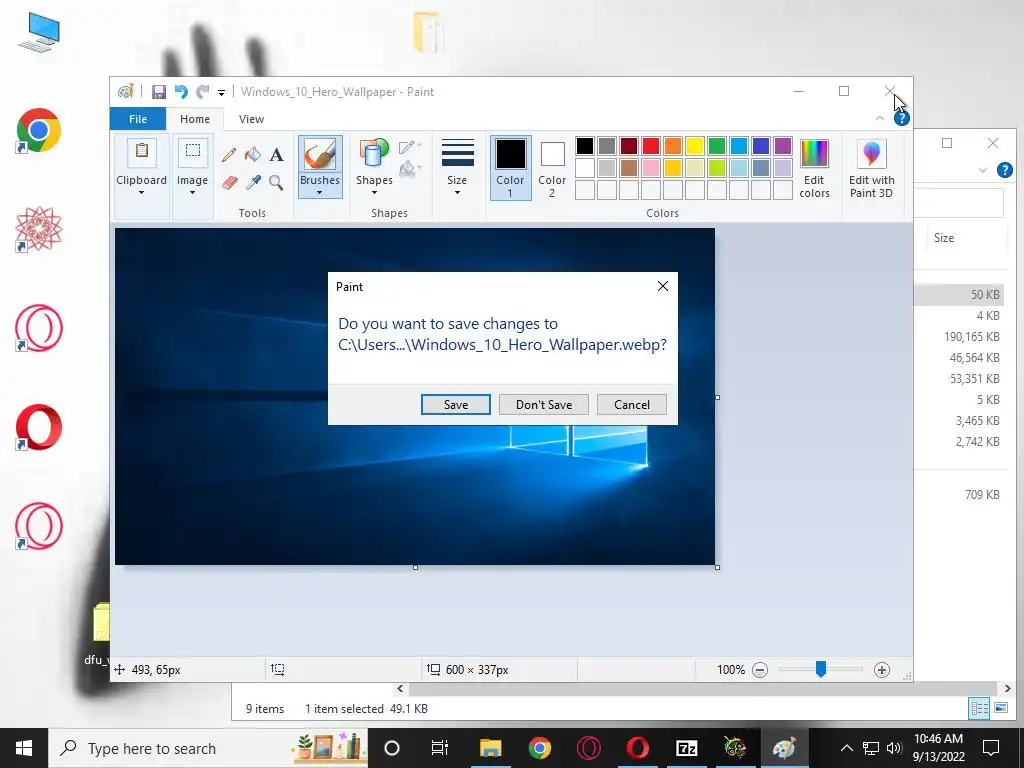The height and width of the screenshot is (768, 1024).
Task: Click the Explorer horizontal scrollbar
Action: tap(703, 688)
